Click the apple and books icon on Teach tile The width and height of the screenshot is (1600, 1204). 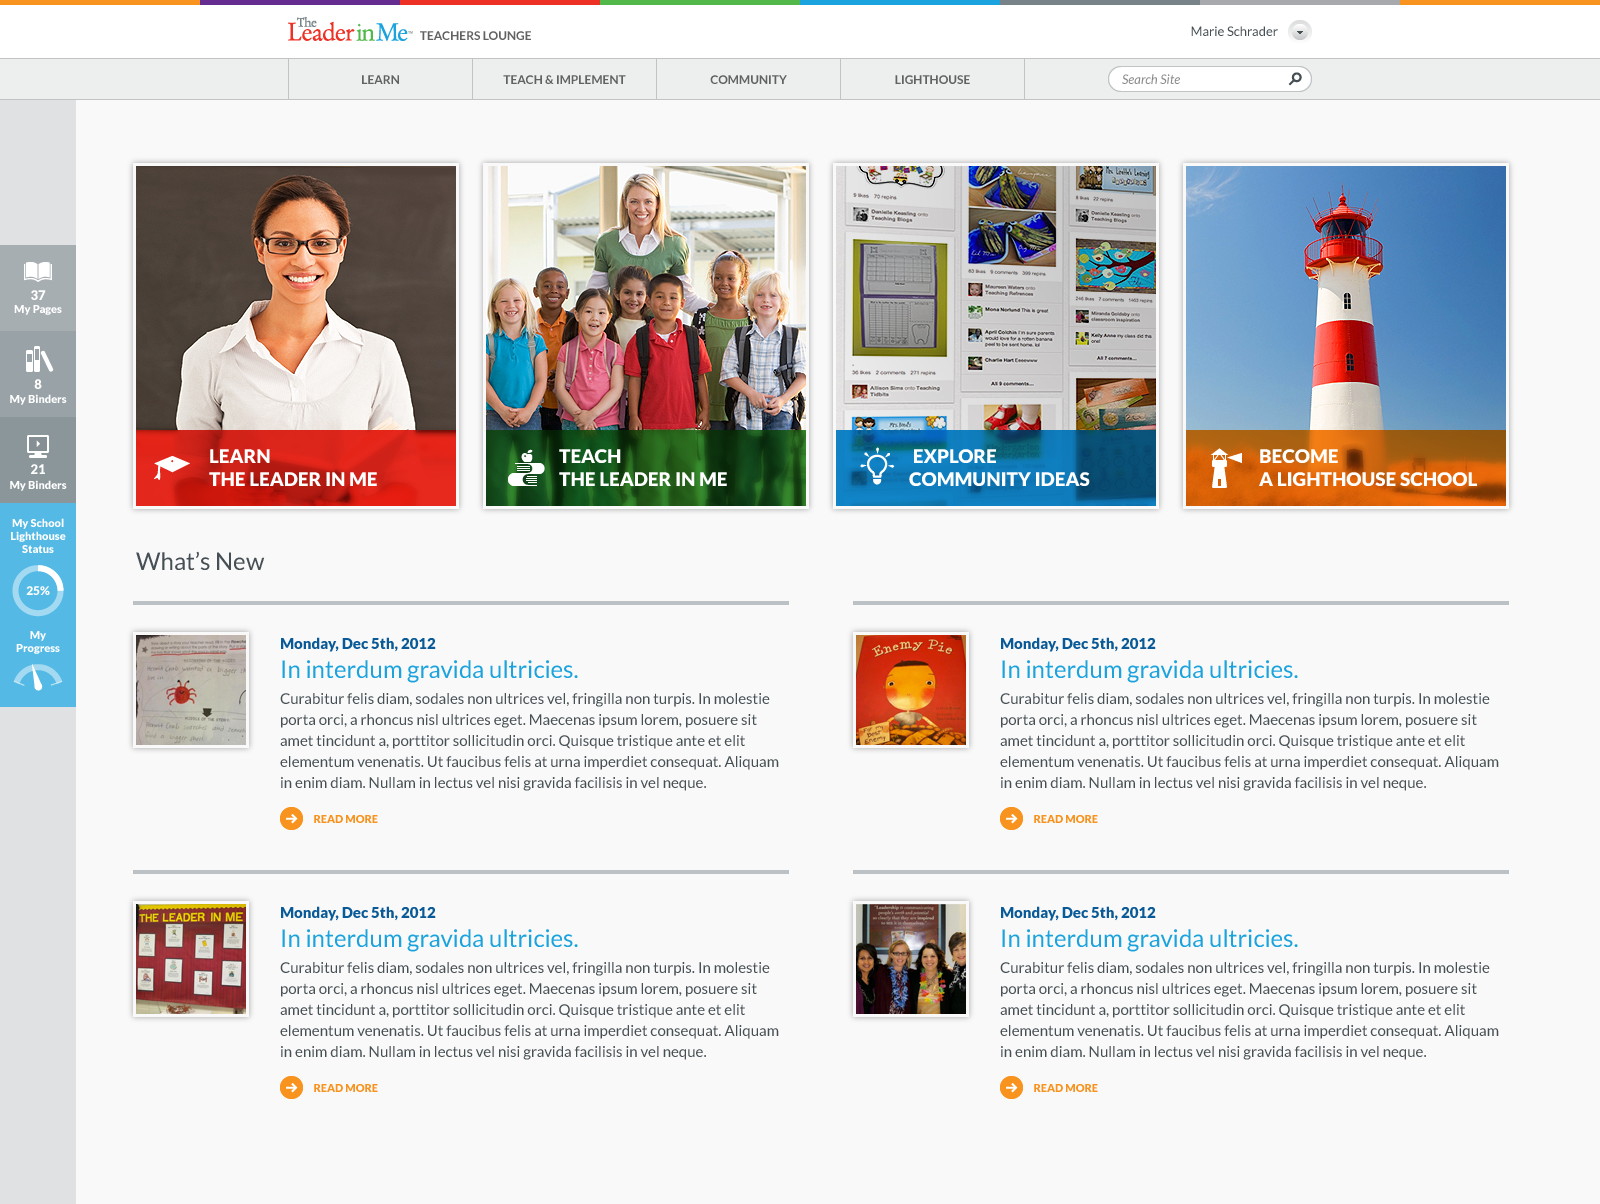click(525, 467)
